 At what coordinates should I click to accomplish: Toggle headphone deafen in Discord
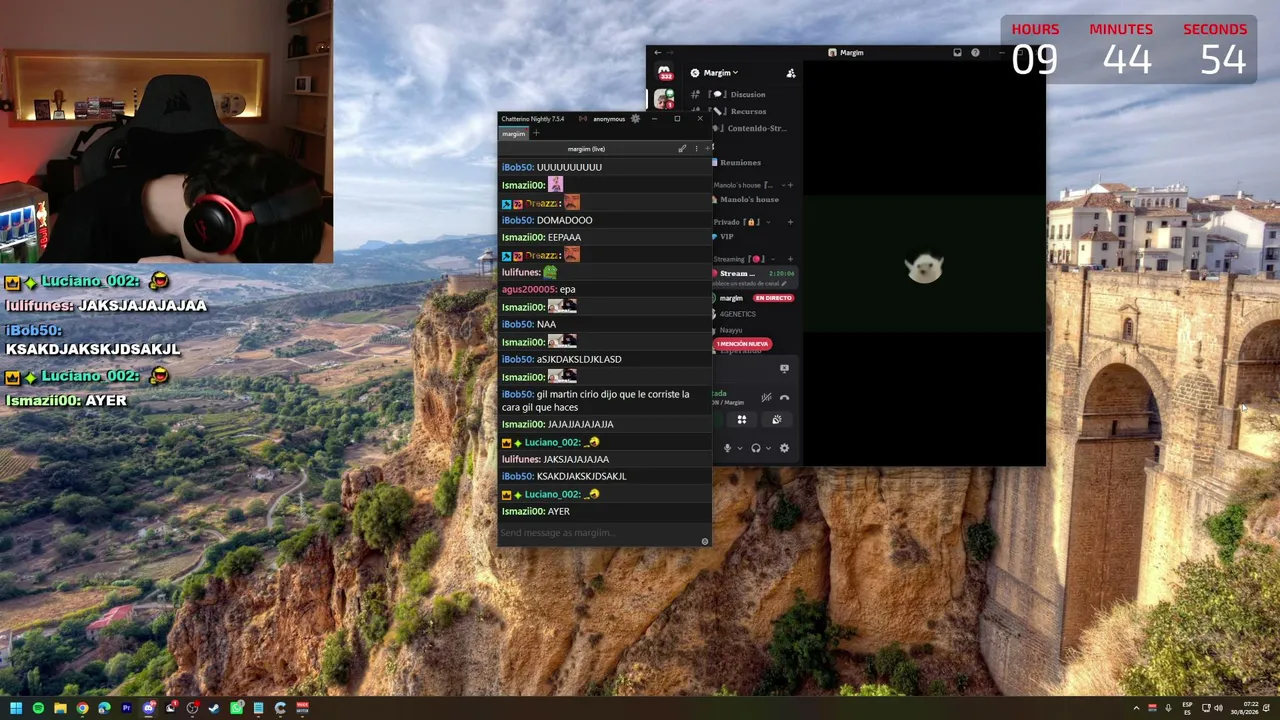[x=755, y=448]
